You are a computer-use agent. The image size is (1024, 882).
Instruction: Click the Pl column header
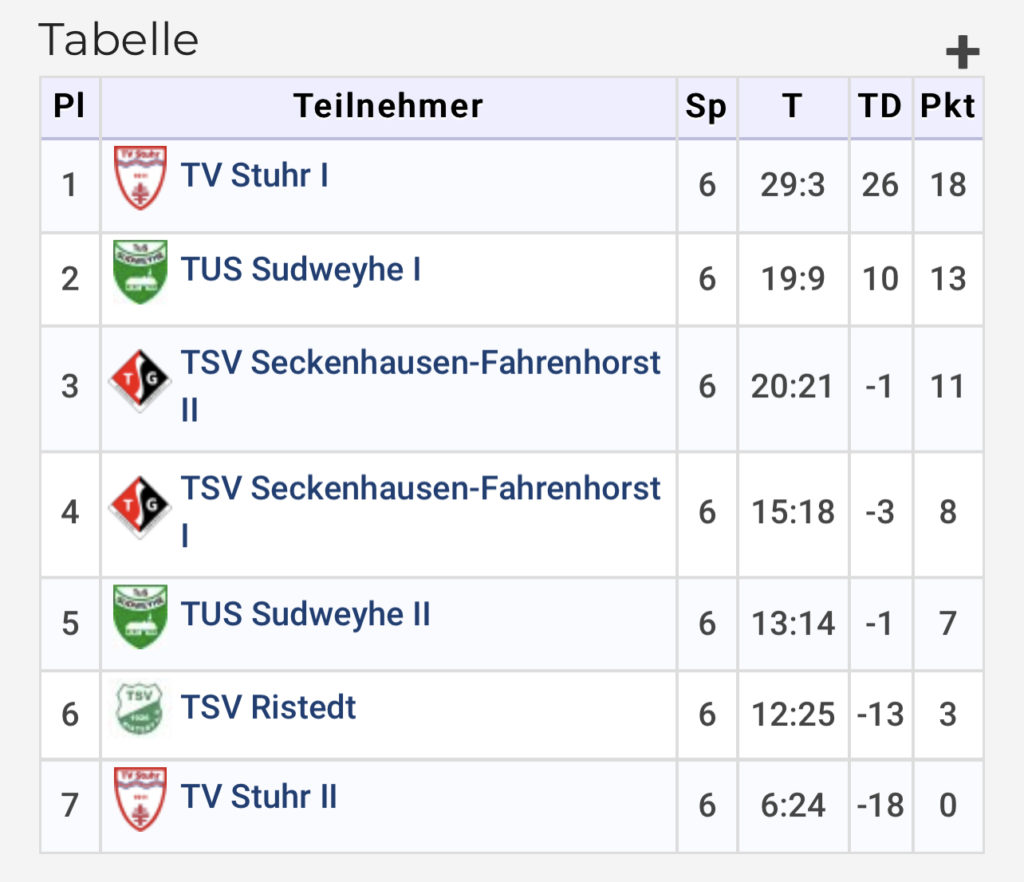point(70,106)
